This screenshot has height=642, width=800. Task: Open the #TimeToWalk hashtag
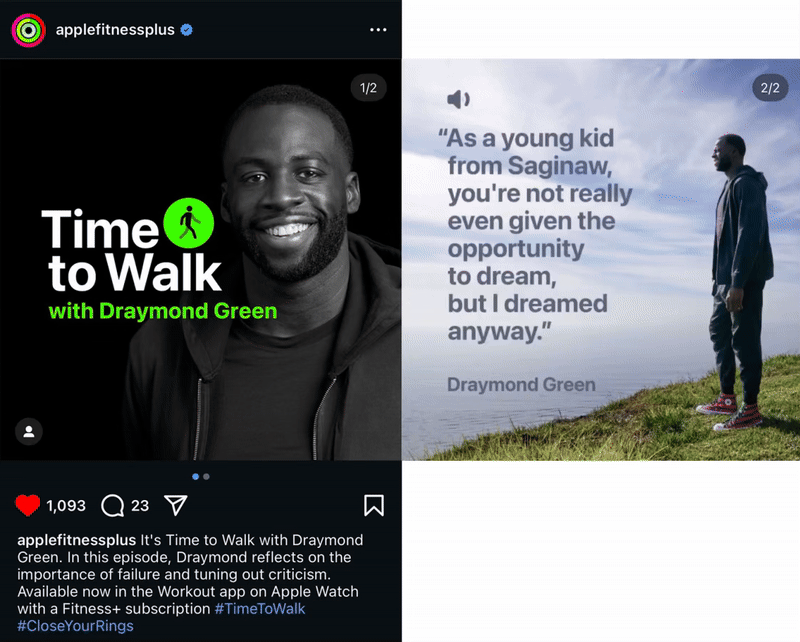pos(260,609)
